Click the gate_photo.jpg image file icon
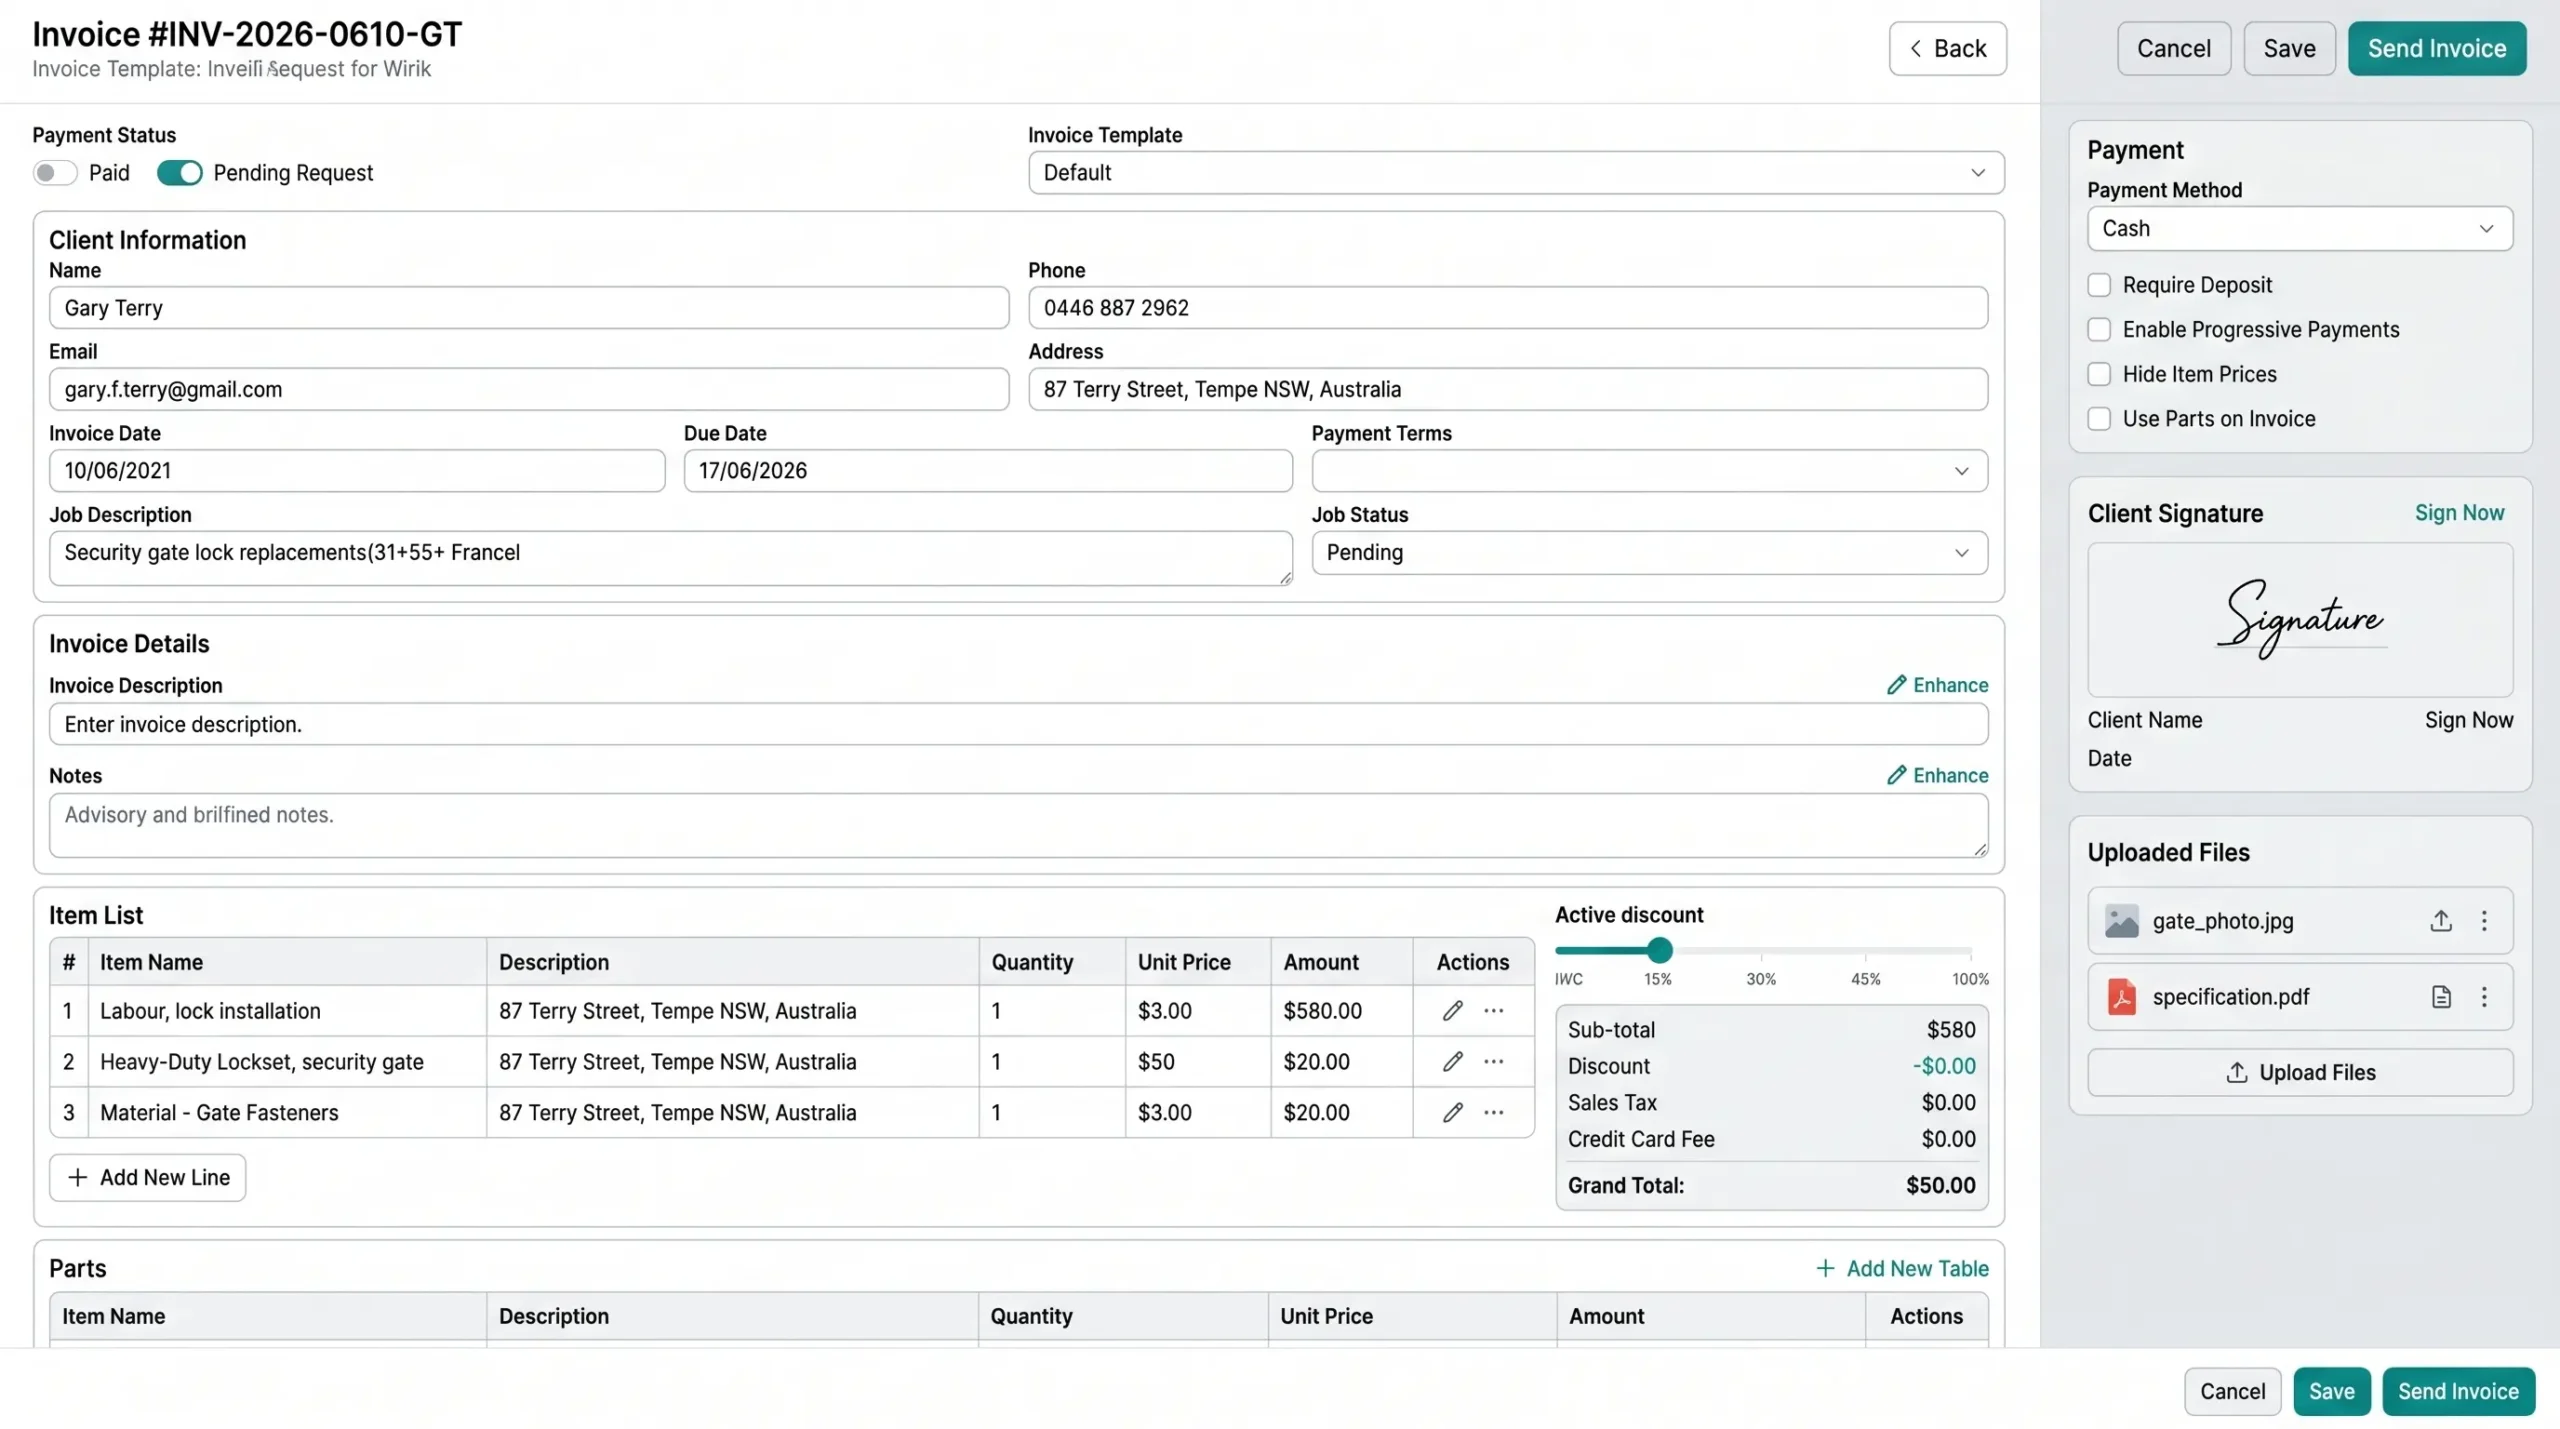 pyautogui.click(x=2121, y=921)
